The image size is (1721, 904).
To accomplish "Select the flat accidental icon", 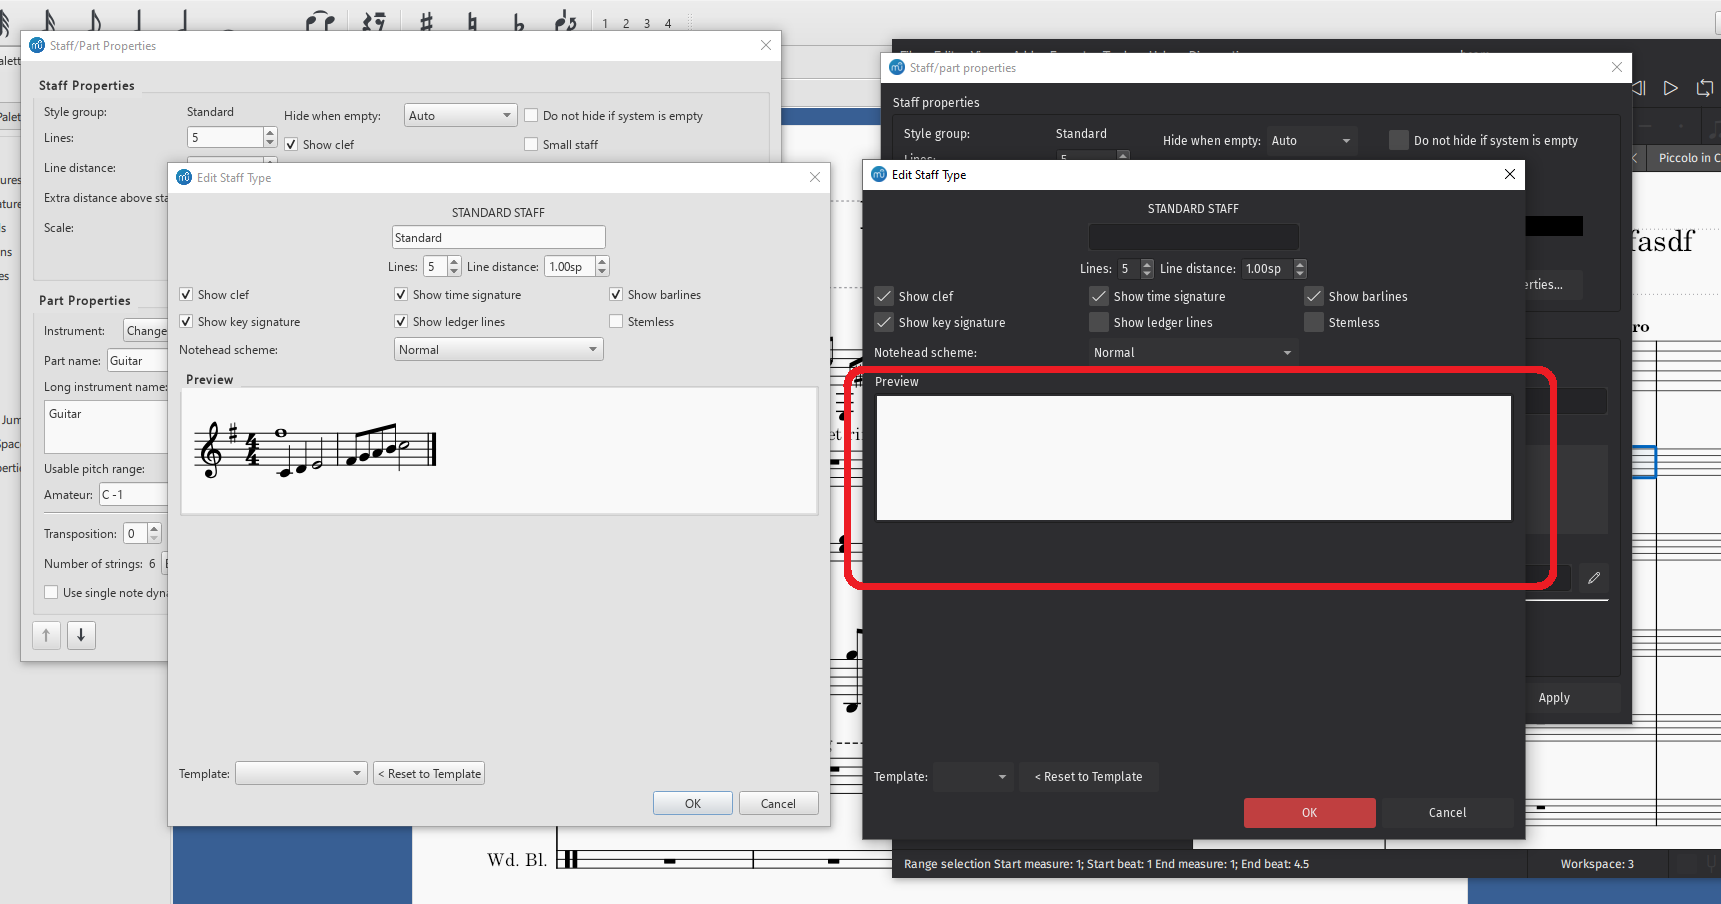I will pyautogui.click(x=521, y=22).
